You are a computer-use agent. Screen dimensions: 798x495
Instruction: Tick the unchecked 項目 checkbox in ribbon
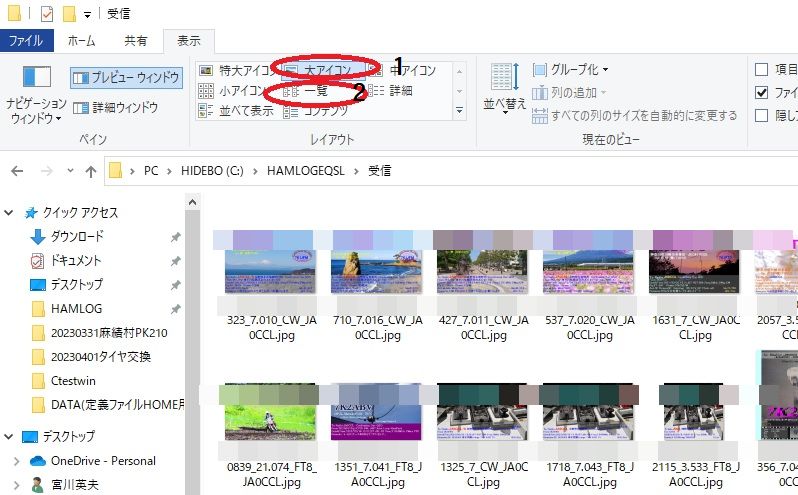(762, 69)
